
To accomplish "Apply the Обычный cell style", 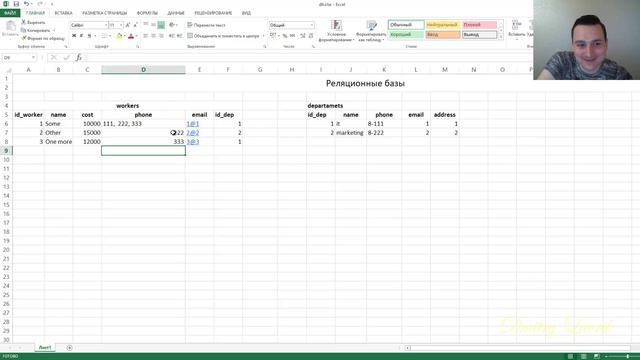I will click(x=406, y=25).
